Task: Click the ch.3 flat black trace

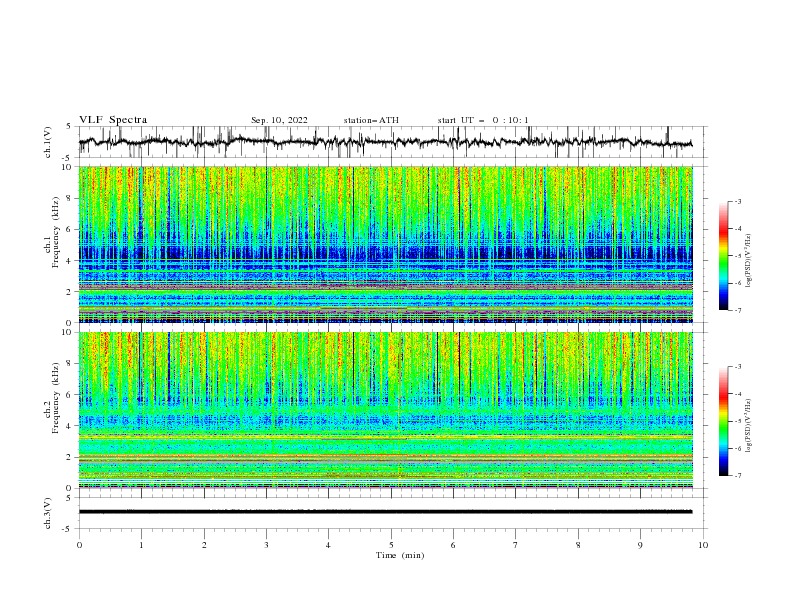Action: coord(385,512)
